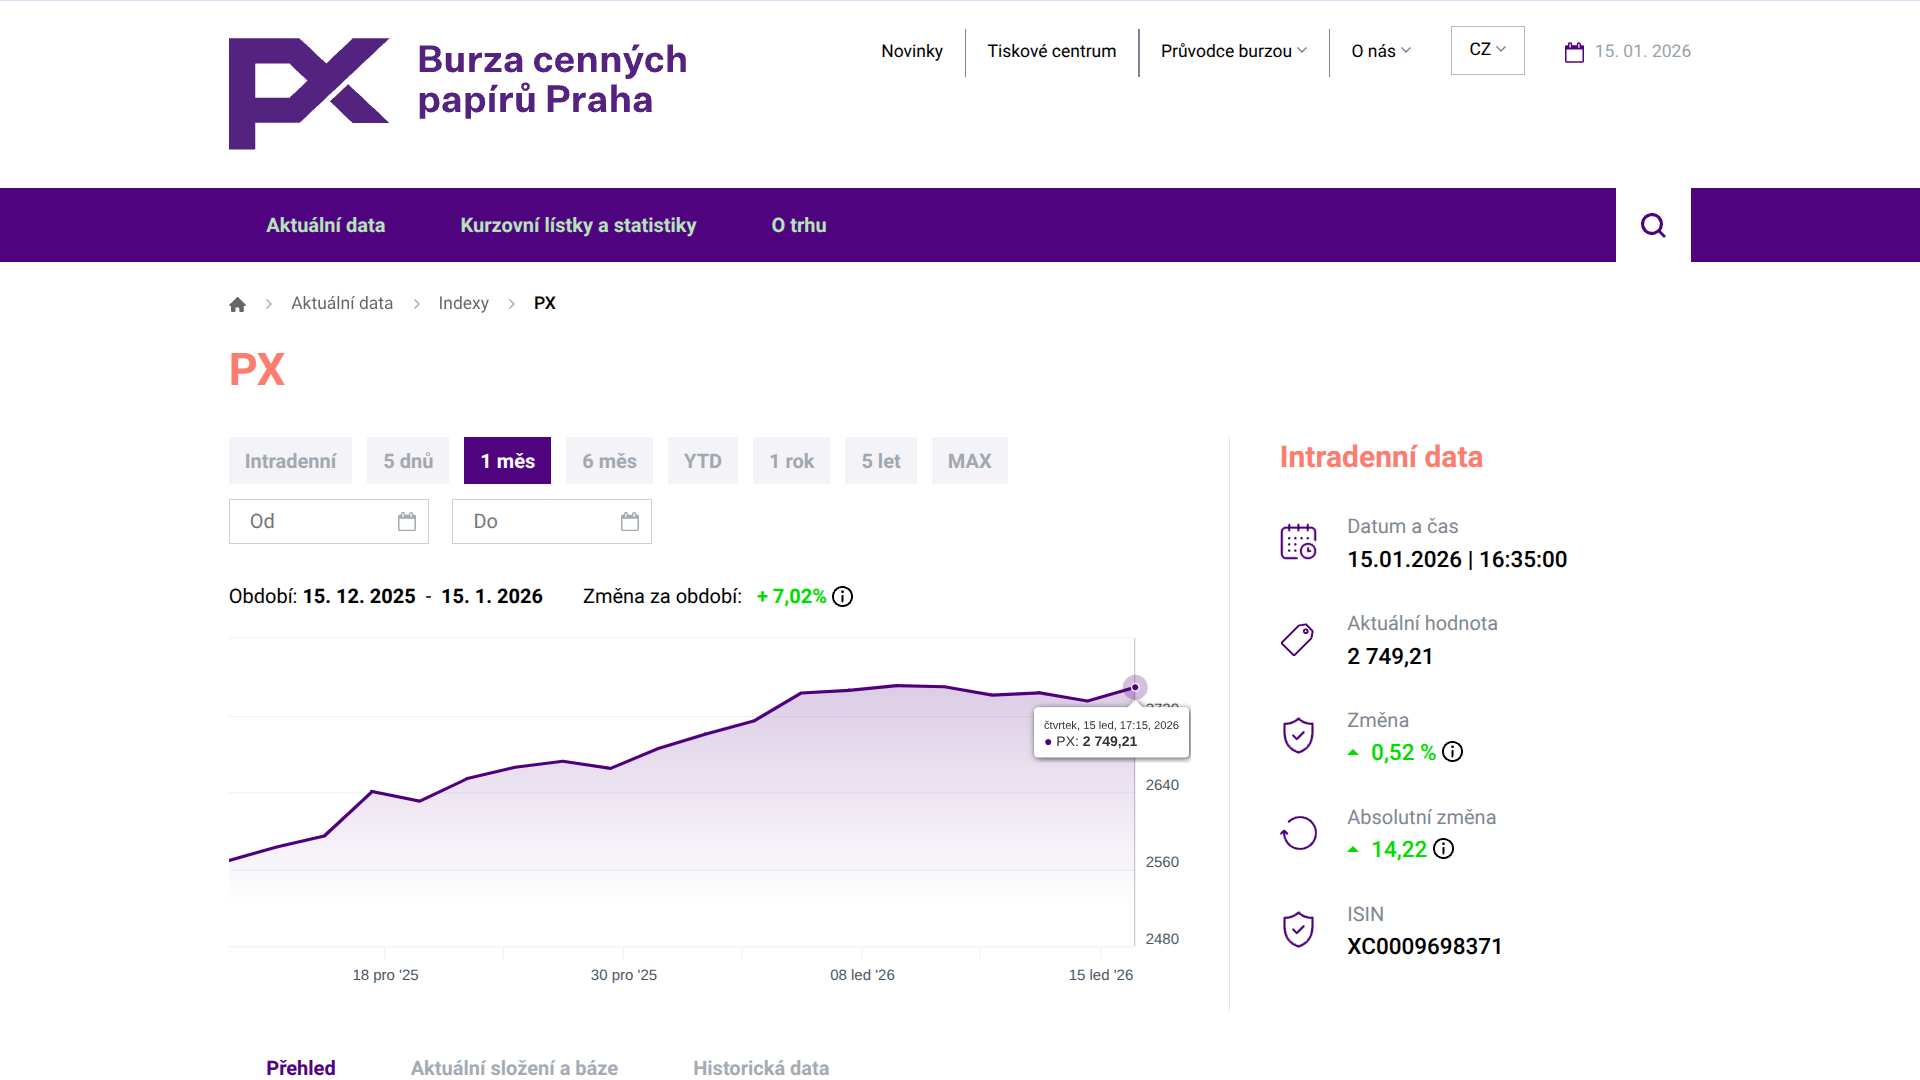Click the PX stock exchange logo
This screenshot has height=1080, width=1920.
click(x=309, y=94)
